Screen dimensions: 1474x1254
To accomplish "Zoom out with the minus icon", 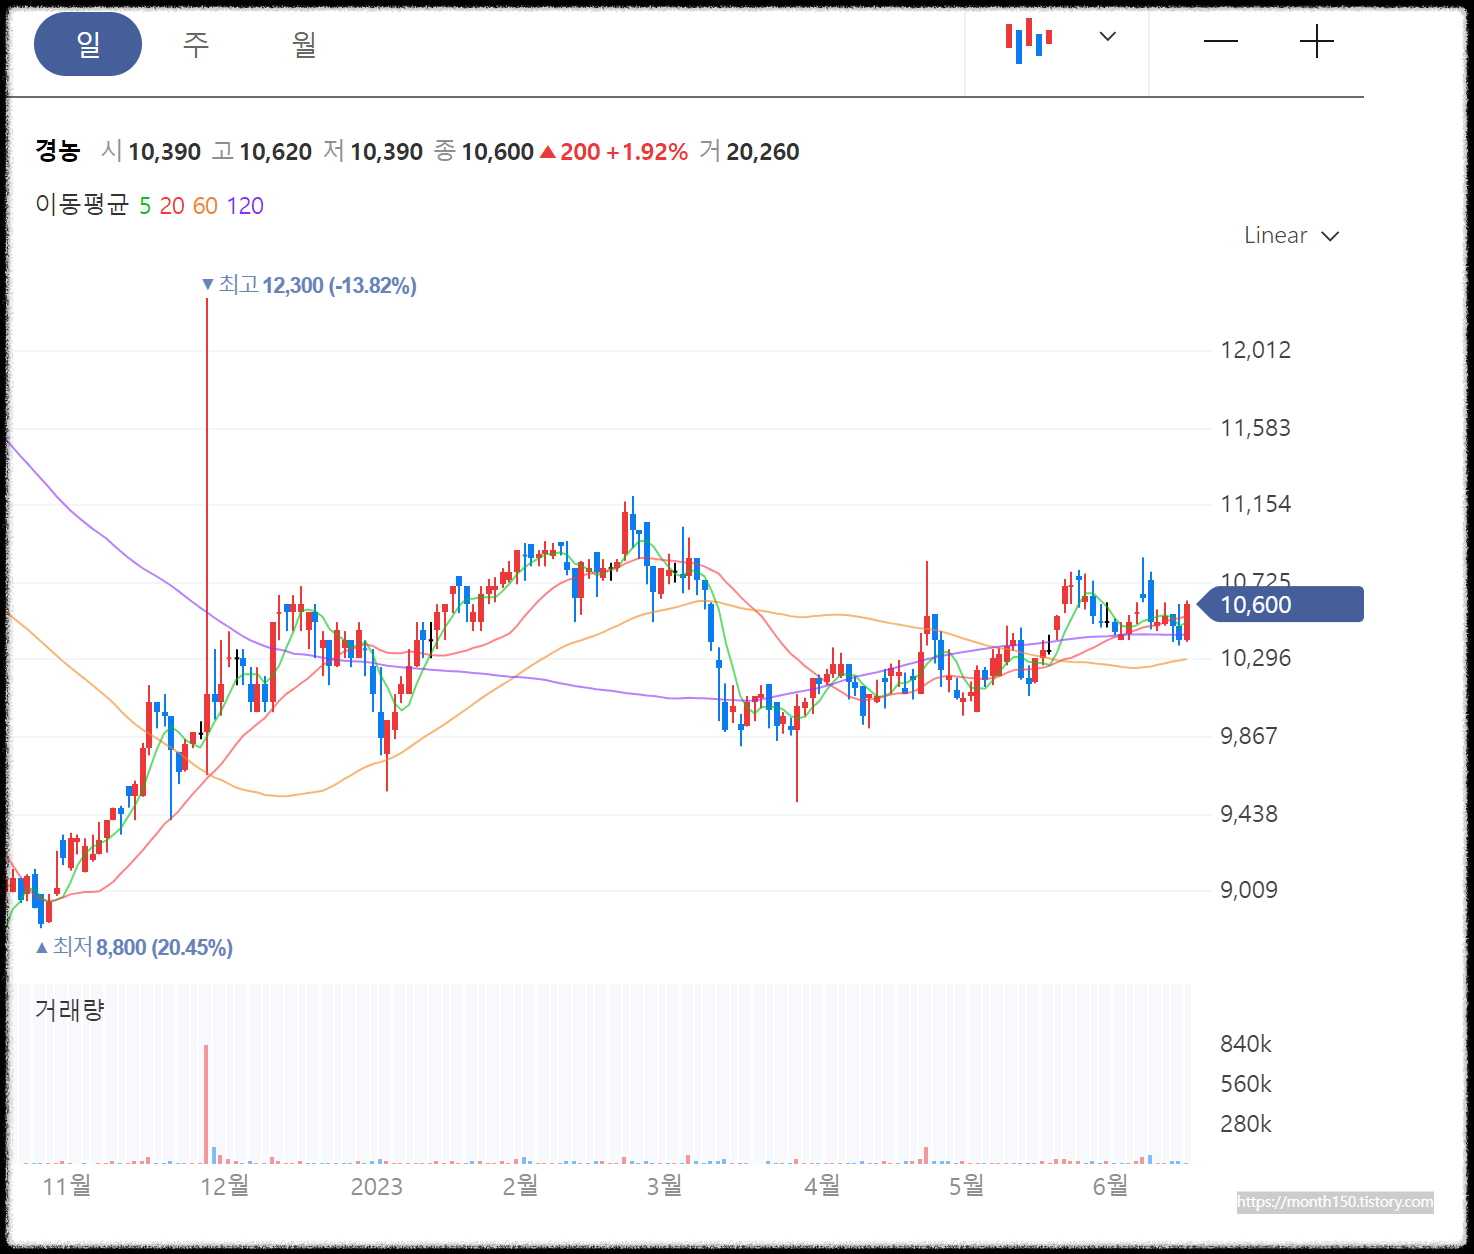I will [x=1221, y=41].
